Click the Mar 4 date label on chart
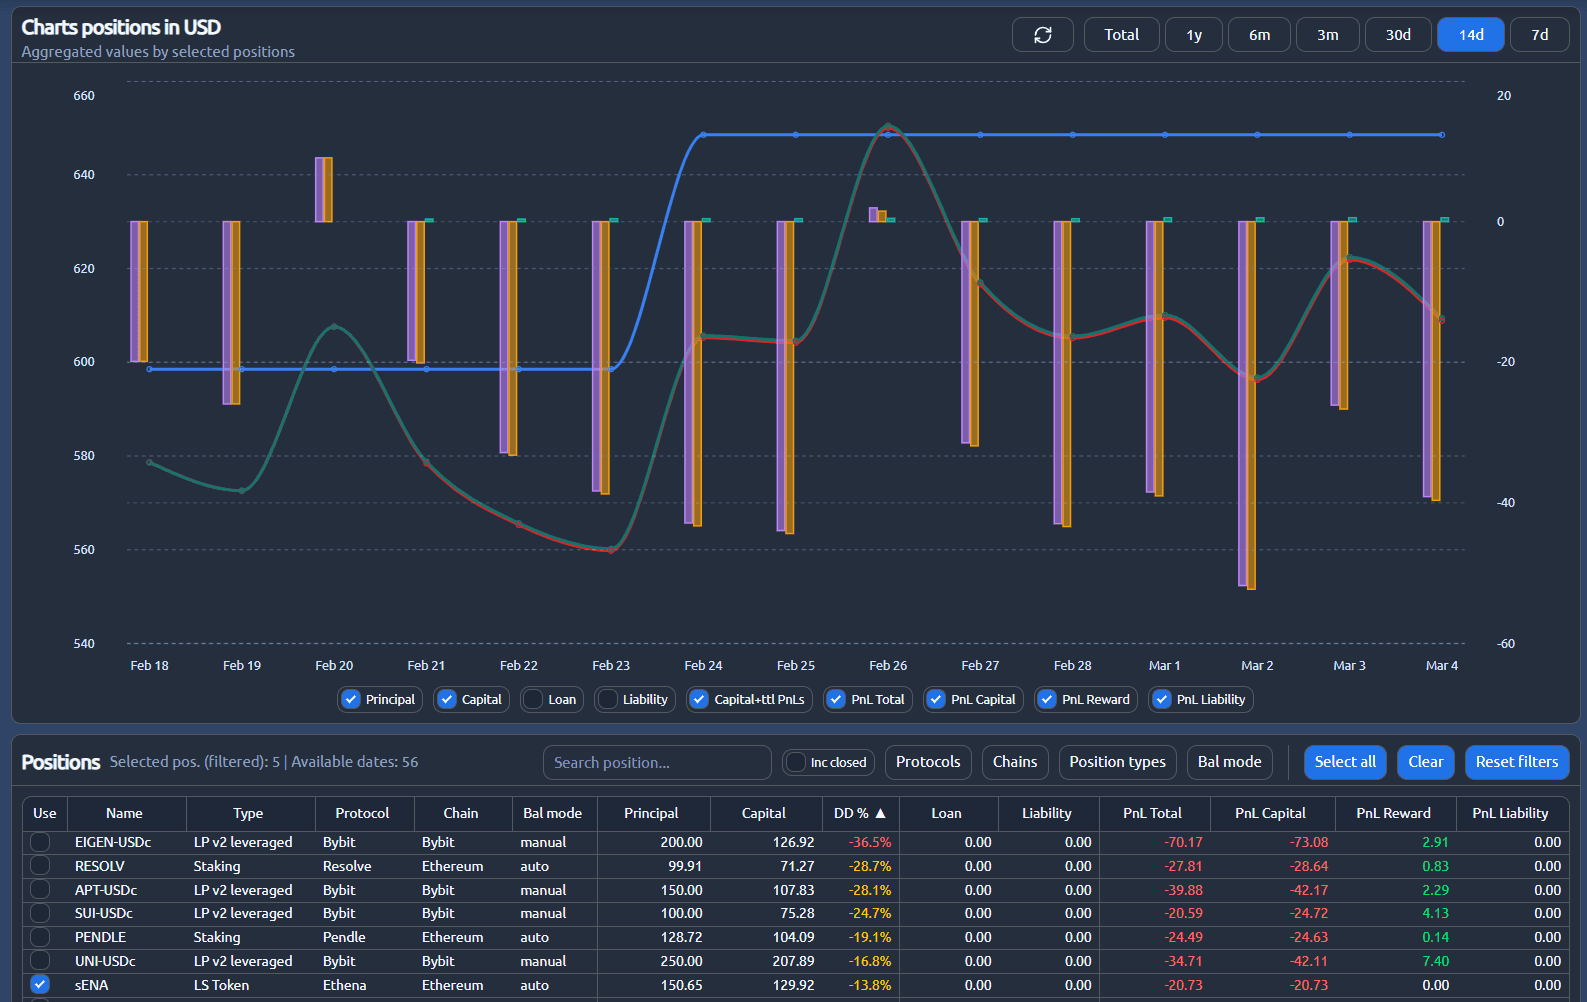Viewport: 1587px width, 1002px height. [x=1441, y=666]
